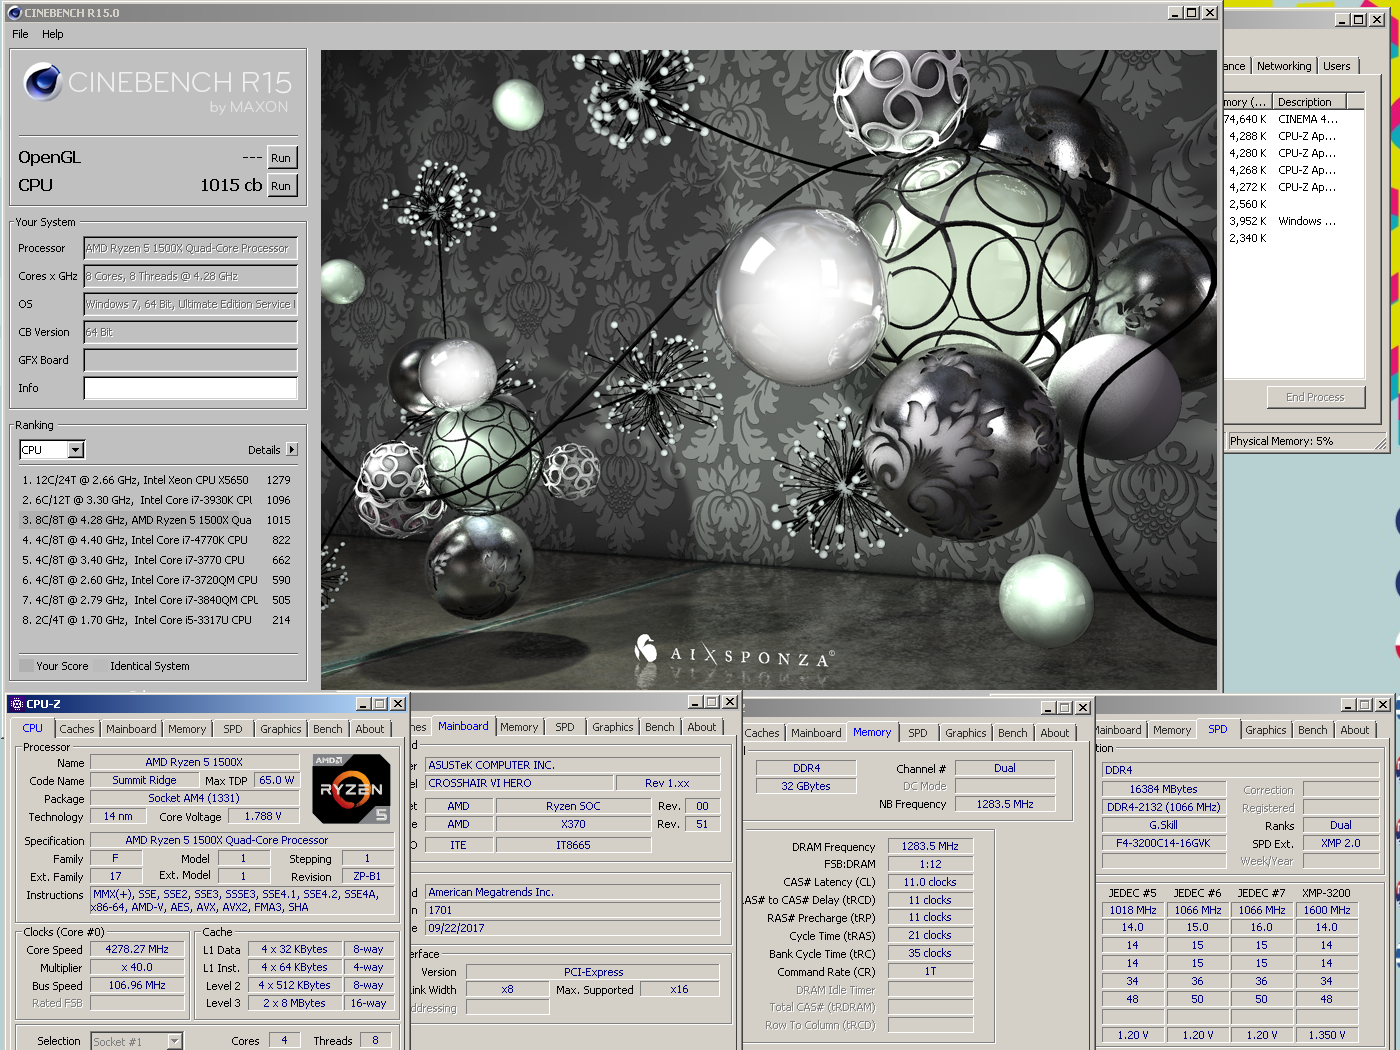Select ranking row Intel Core i5-3317U

[156, 620]
